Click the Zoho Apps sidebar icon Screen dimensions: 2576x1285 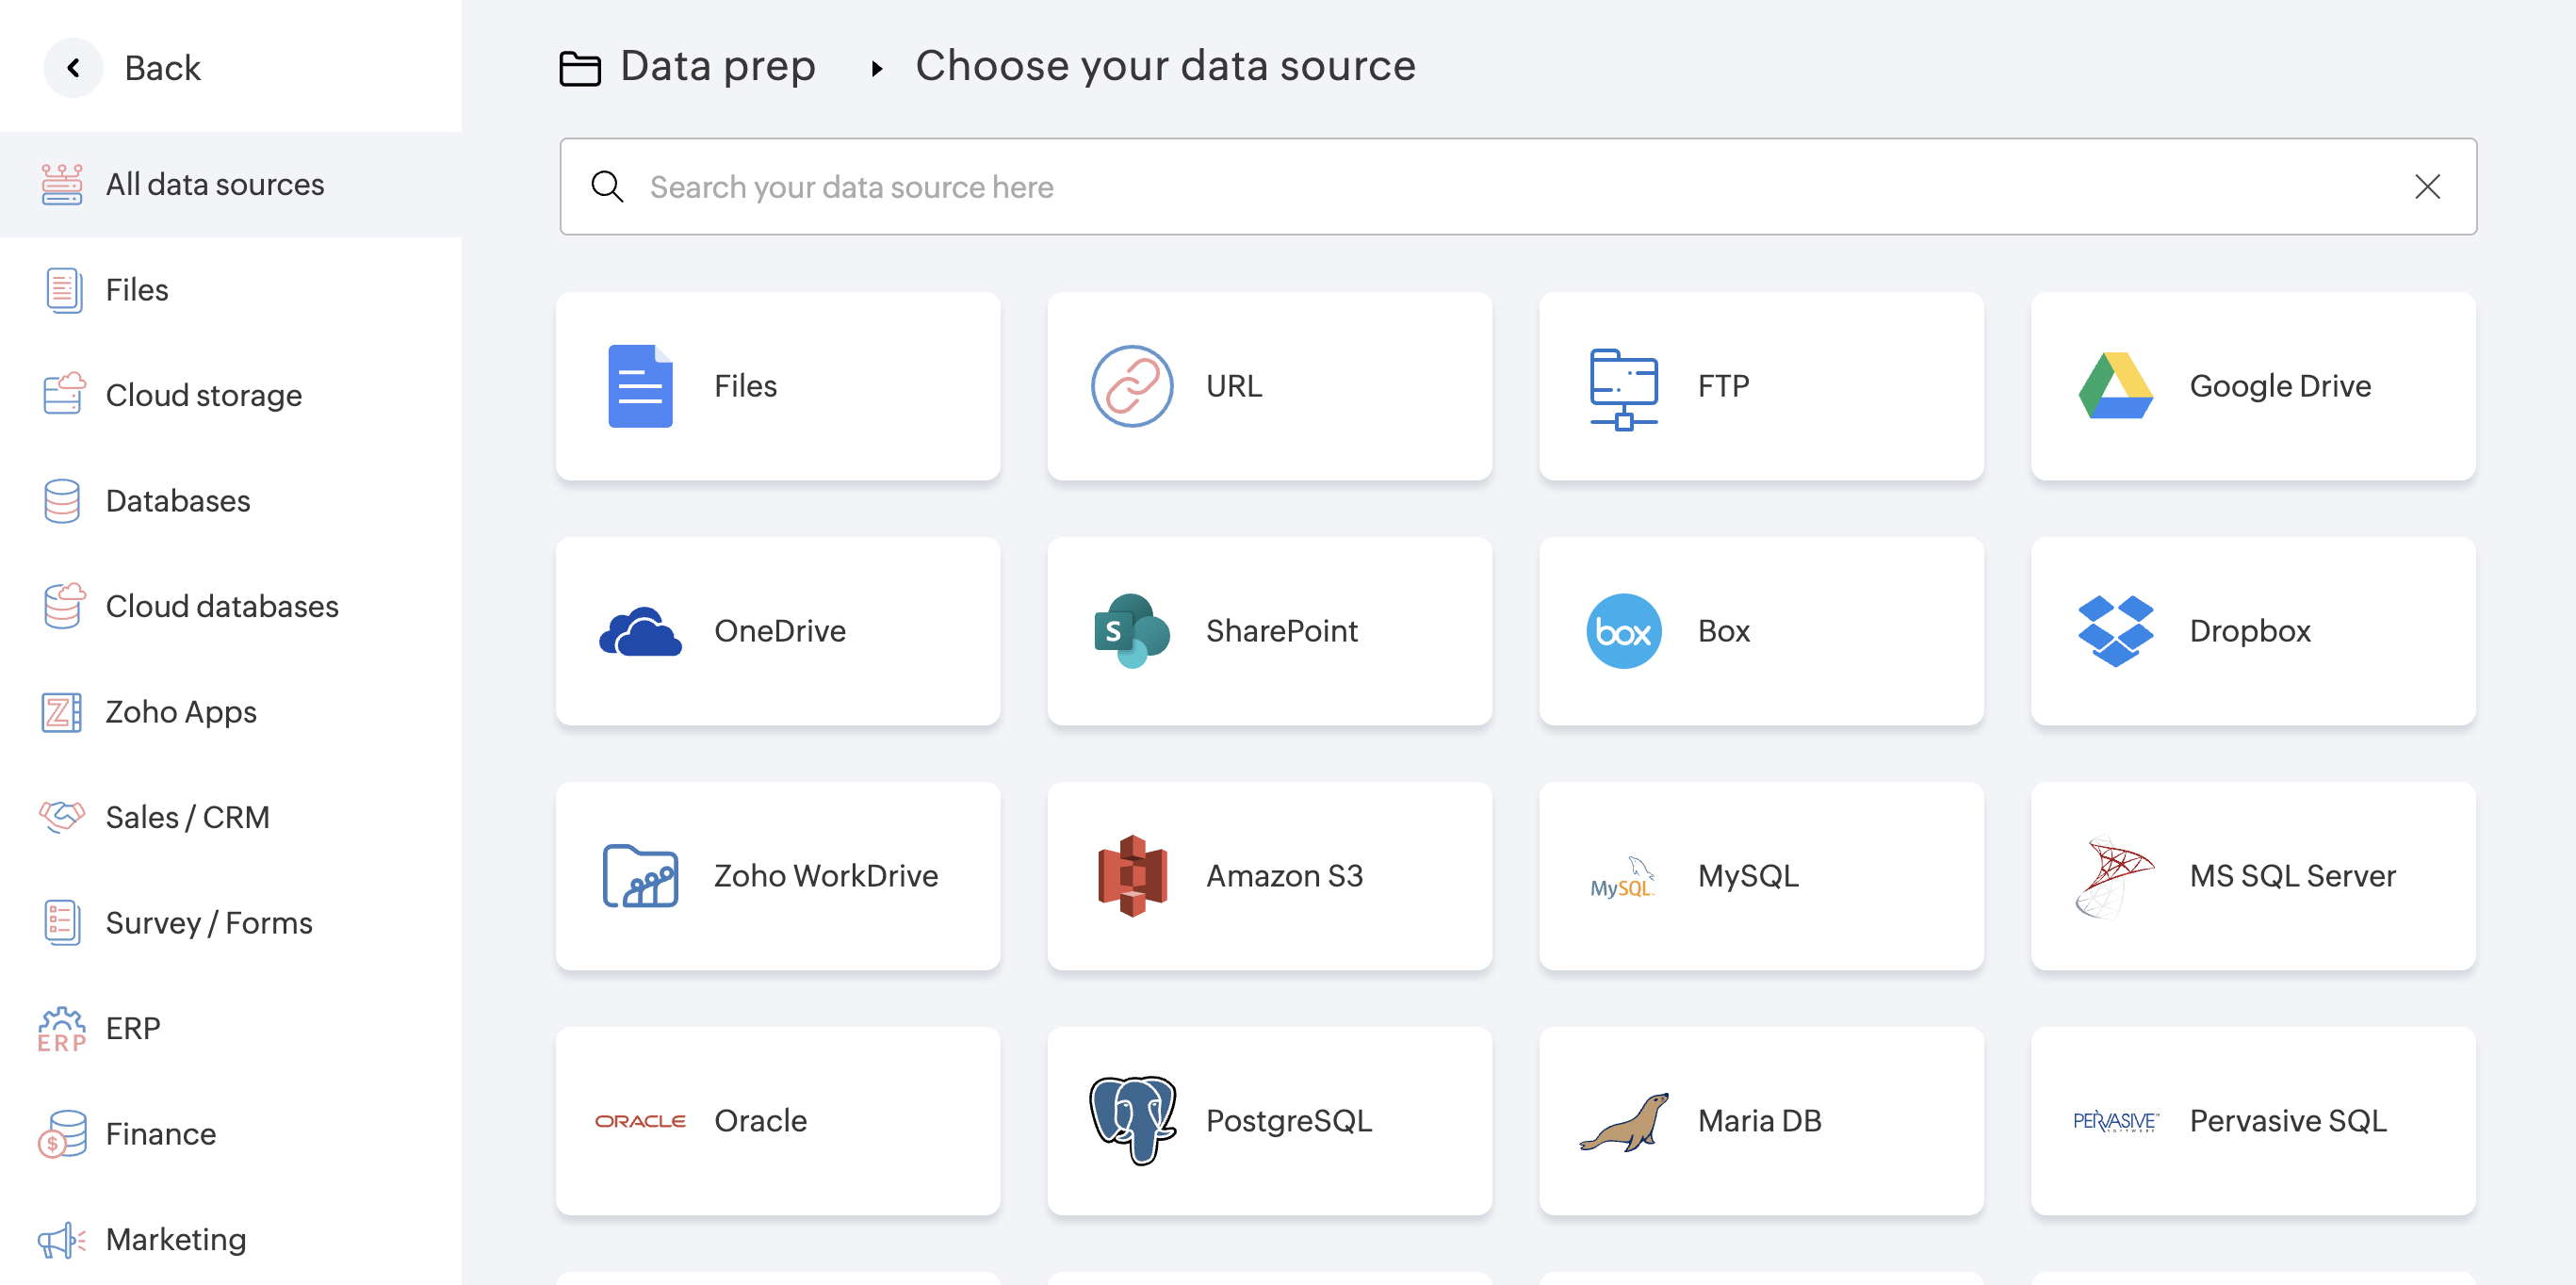(x=62, y=712)
